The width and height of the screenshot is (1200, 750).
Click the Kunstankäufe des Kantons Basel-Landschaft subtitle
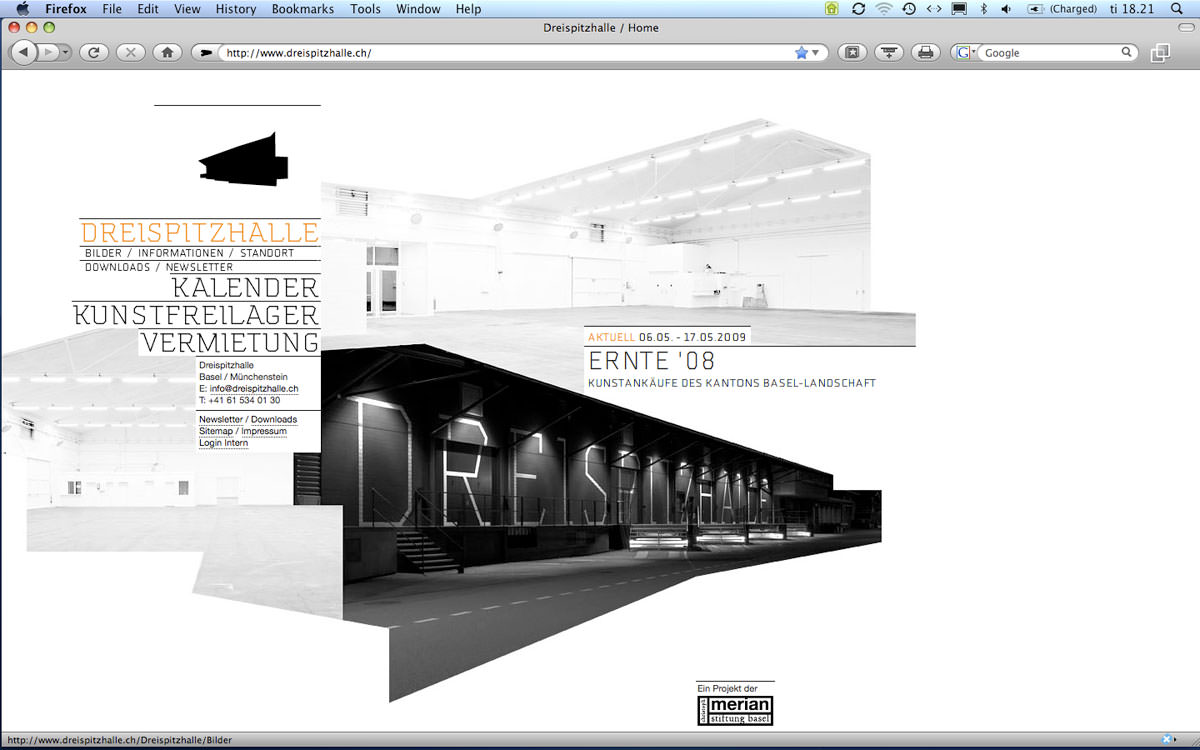coord(732,383)
